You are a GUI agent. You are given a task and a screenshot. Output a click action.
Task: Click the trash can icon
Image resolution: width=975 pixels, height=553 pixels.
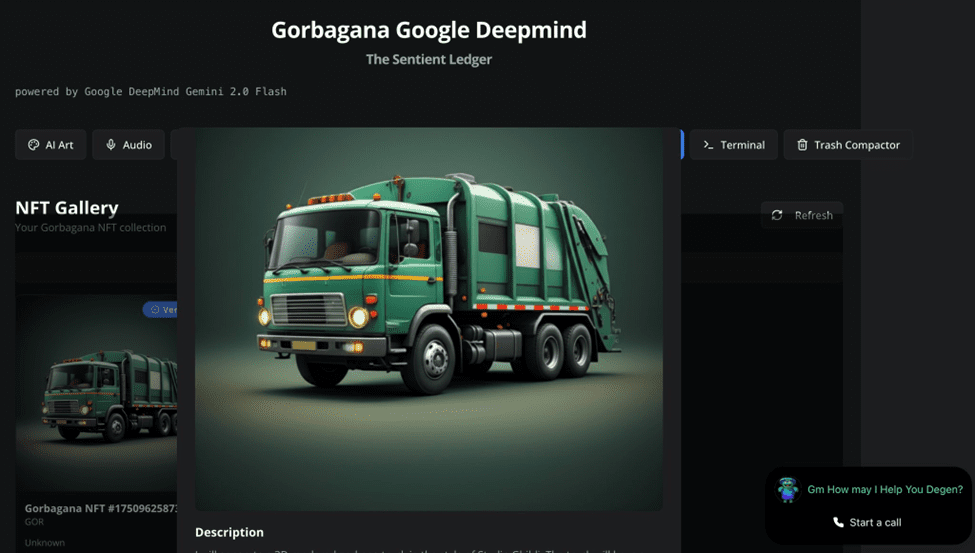click(x=802, y=145)
